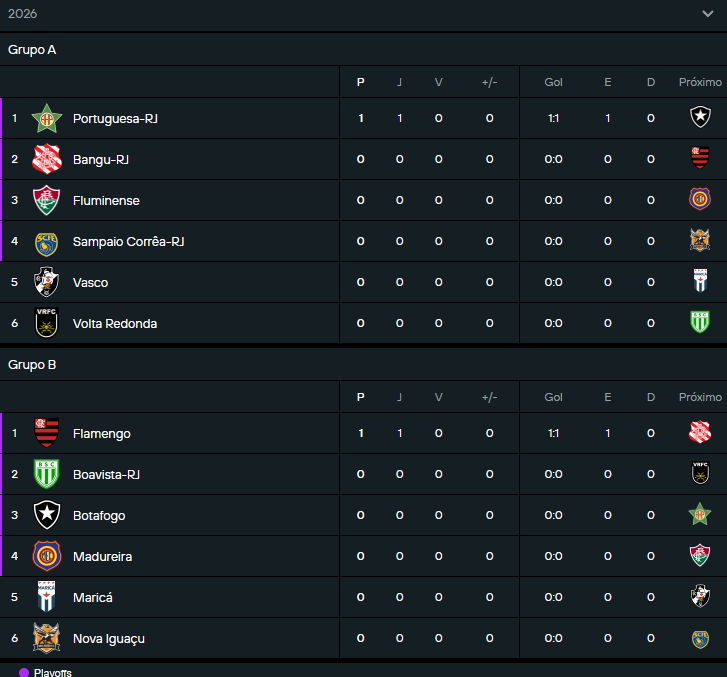The width and height of the screenshot is (727, 677).
Task: Click Bangu crest next opponent for Flamengo
Action: 700,432
